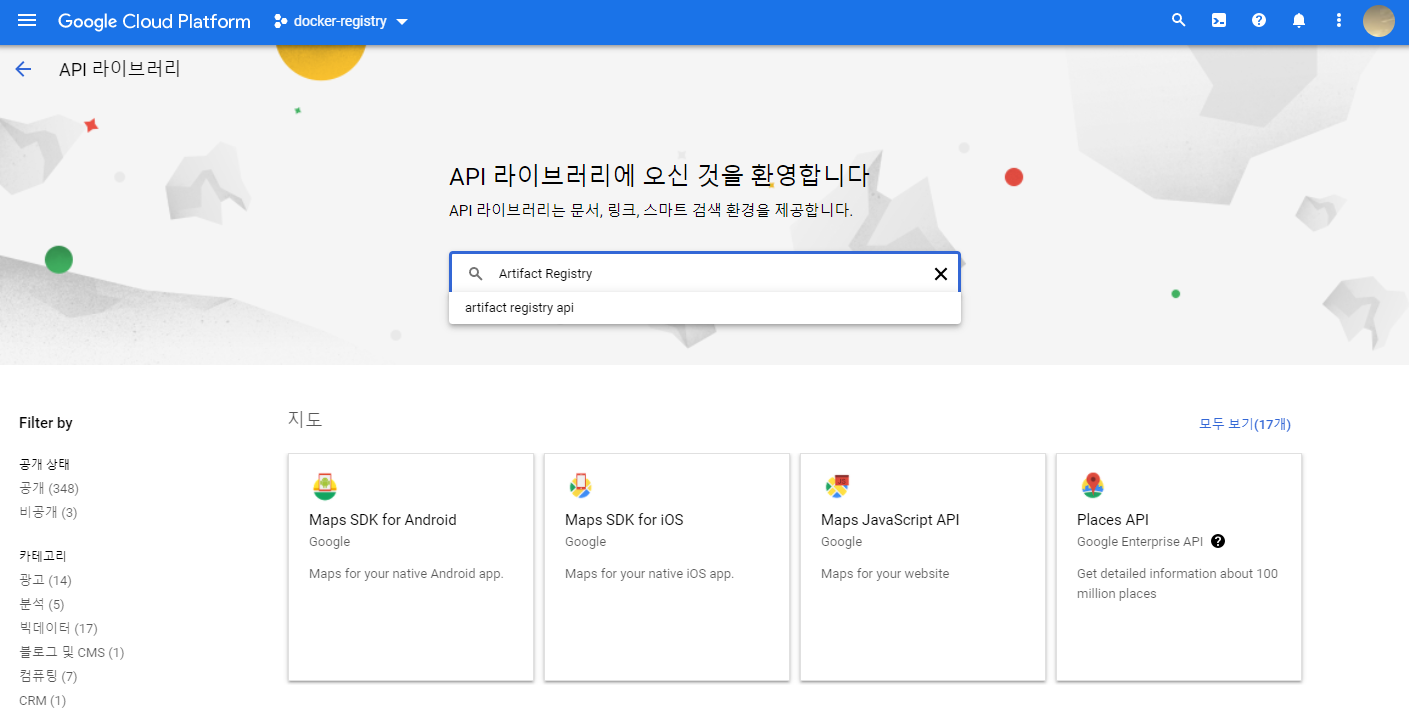This screenshot has width=1409, height=715.
Task: Filter by 공개 (348)
Action: 49,488
